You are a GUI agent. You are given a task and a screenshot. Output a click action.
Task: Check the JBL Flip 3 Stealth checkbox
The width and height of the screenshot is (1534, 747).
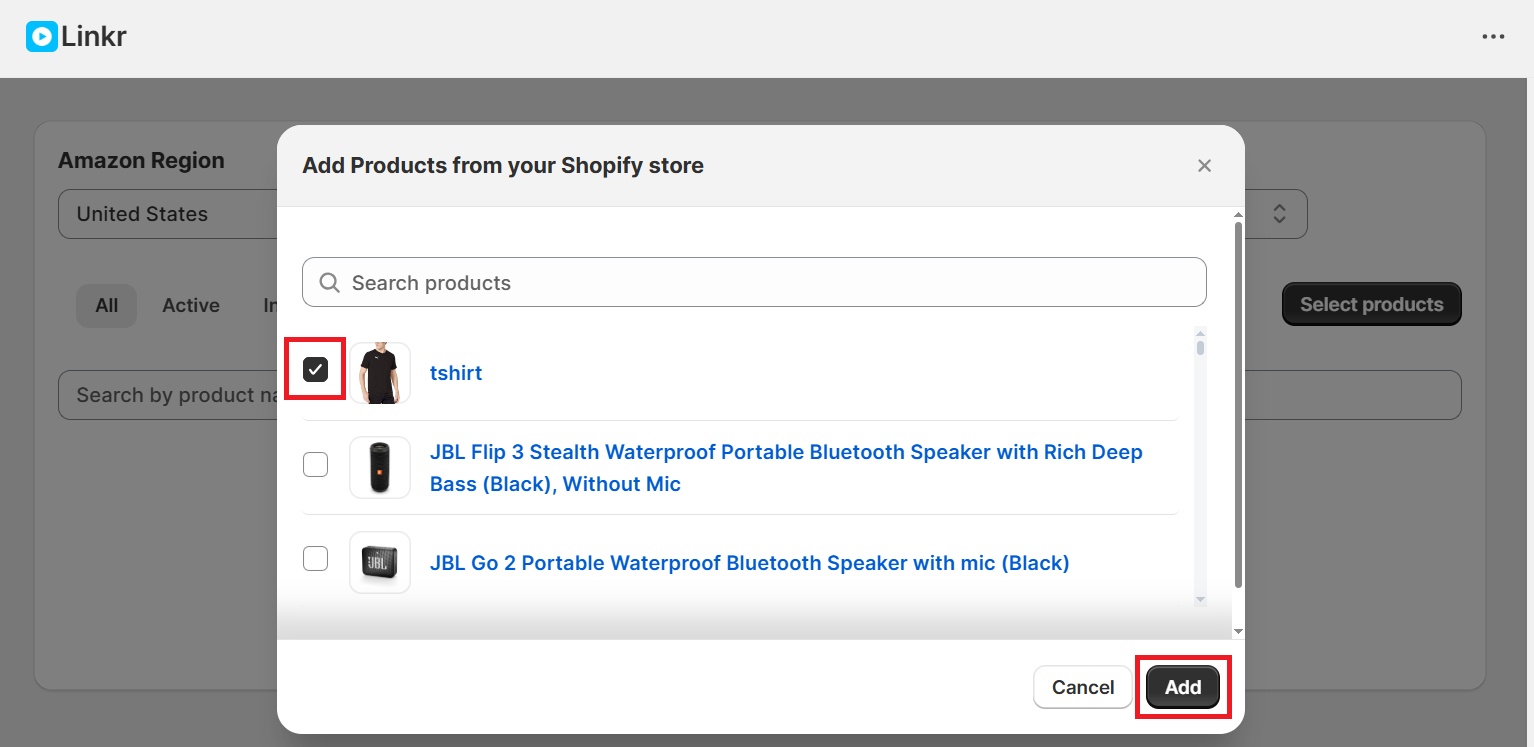coord(315,464)
